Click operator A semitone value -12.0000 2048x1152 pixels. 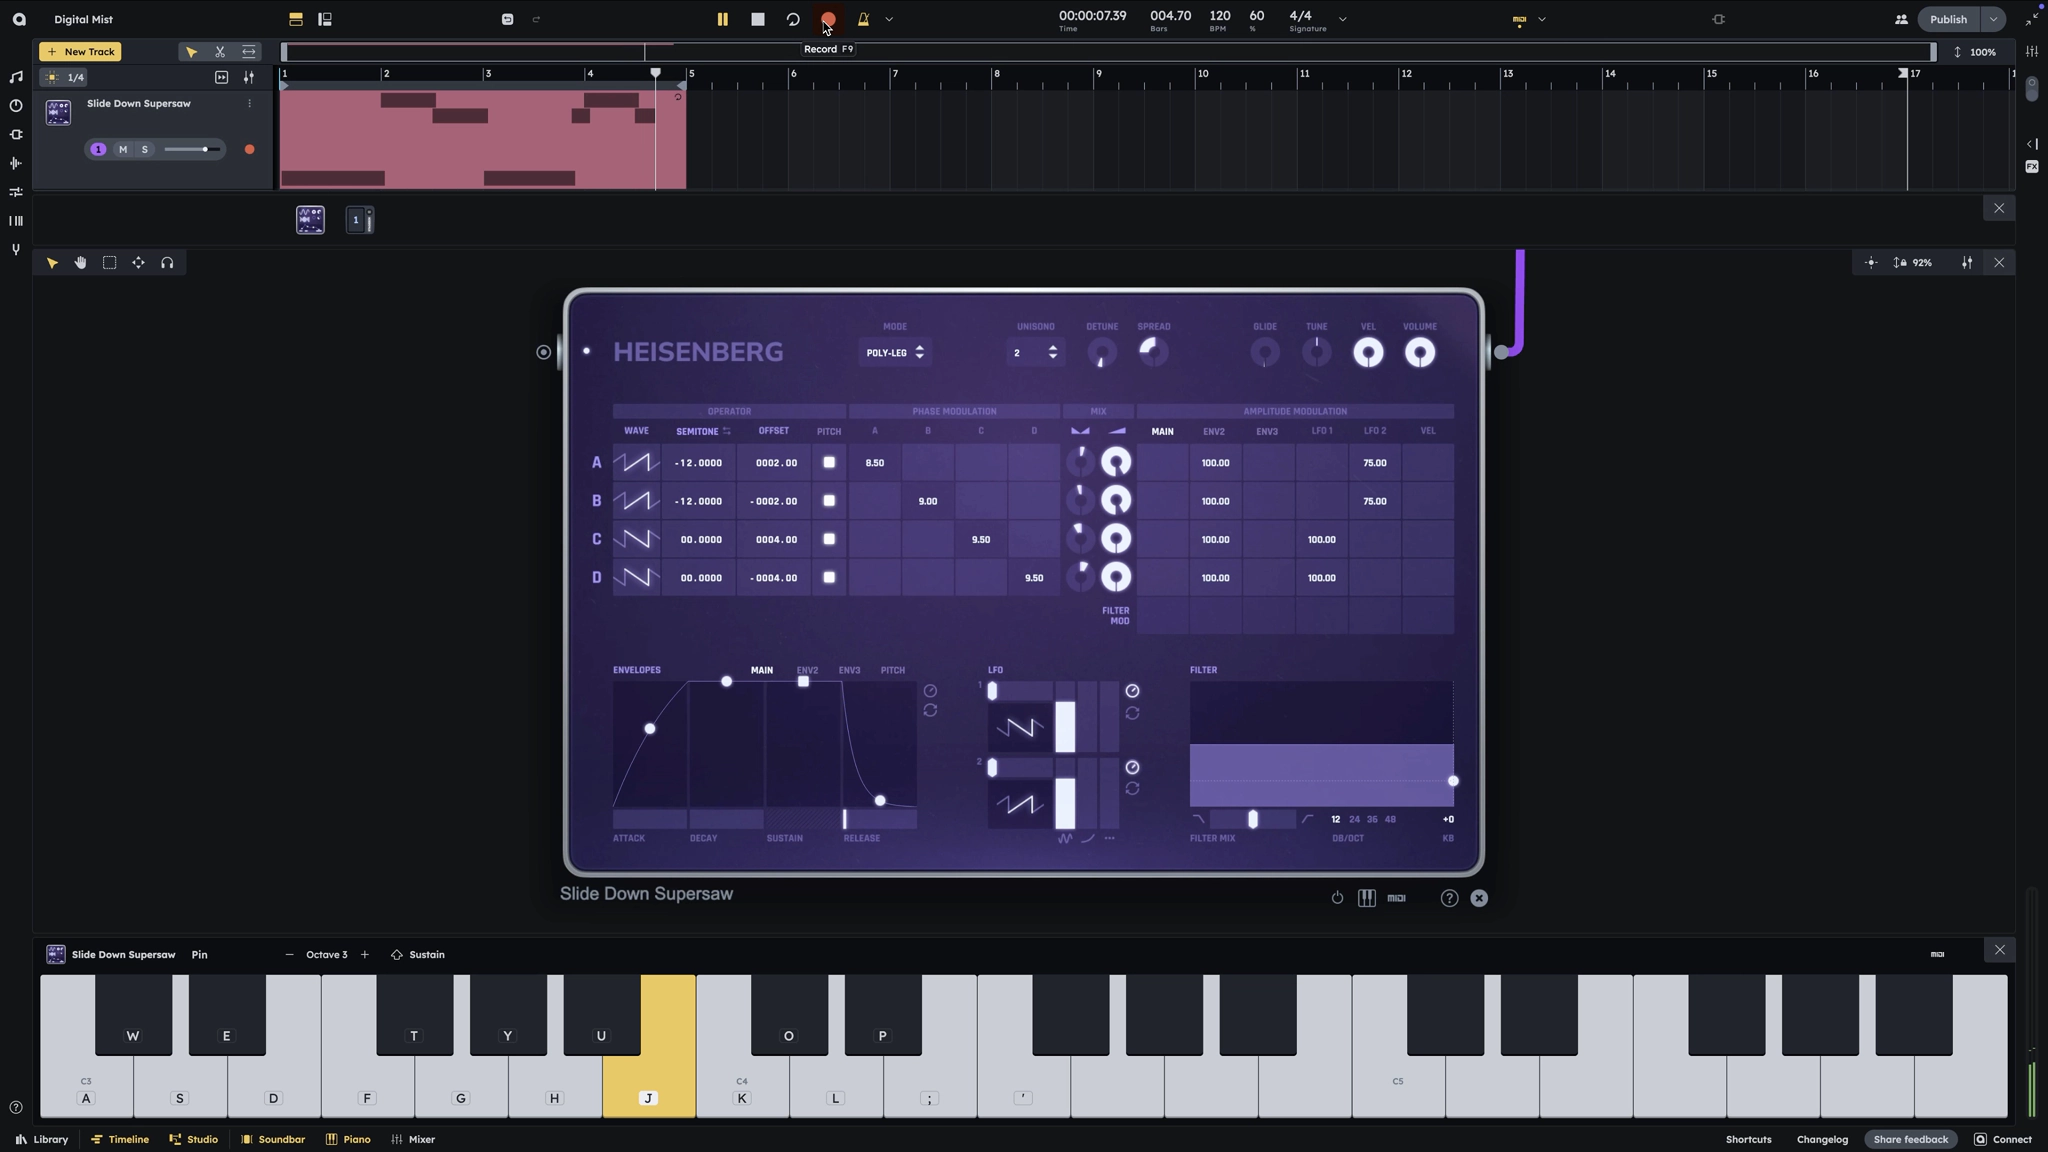tap(698, 463)
